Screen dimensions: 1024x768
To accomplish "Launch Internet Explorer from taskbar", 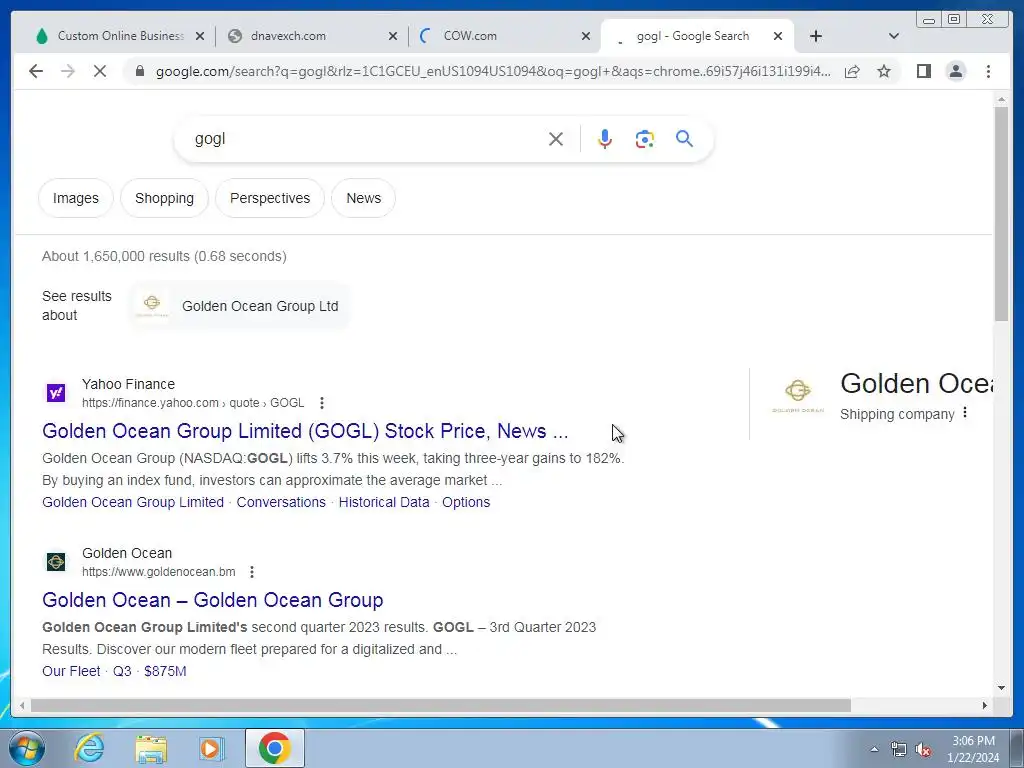I will point(89,748).
